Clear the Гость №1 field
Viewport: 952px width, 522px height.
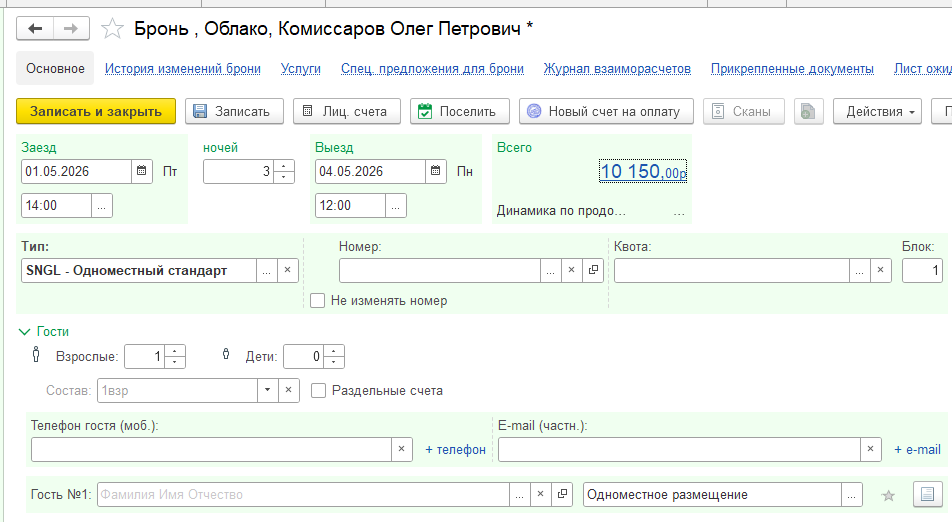(540, 495)
